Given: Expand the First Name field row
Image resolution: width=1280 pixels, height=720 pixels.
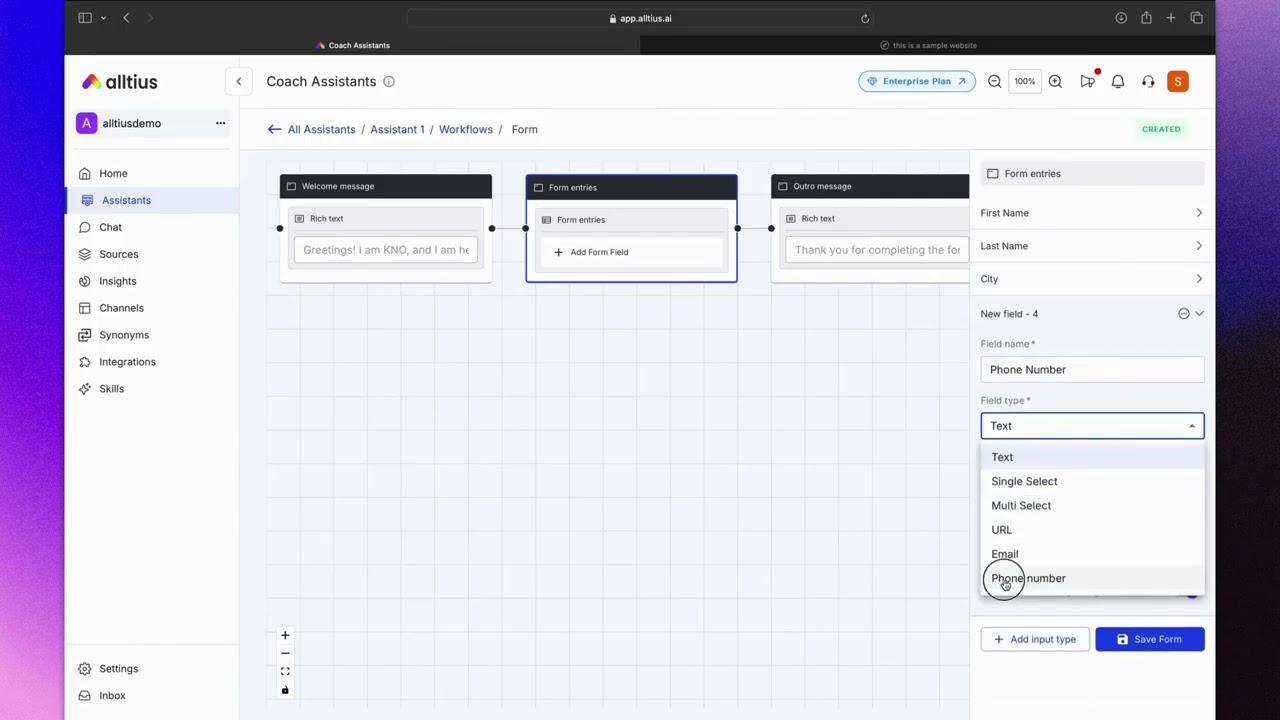Looking at the screenshot, I should coord(1092,213).
